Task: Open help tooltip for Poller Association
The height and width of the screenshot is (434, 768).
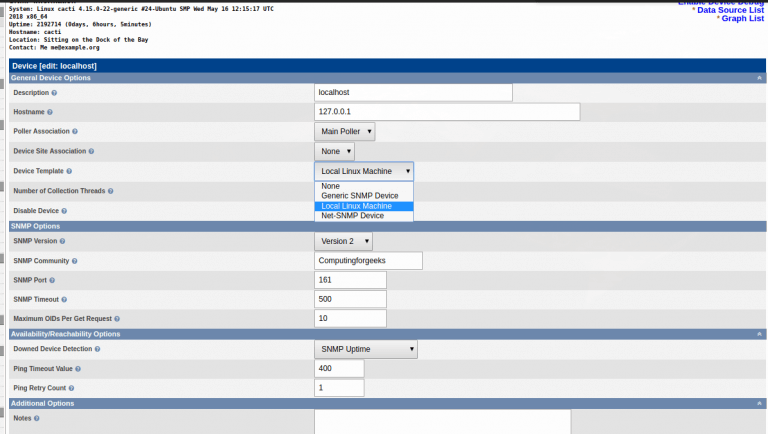Action: tap(75, 131)
